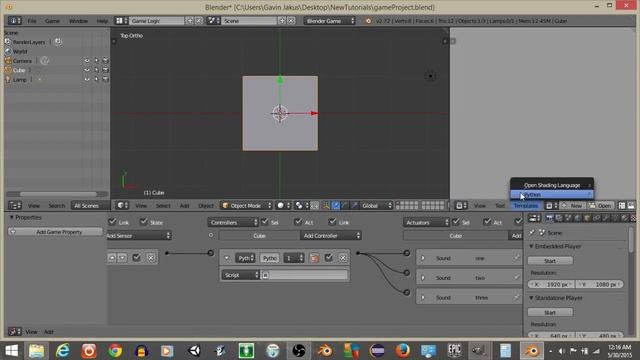Open the Help menu

[102, 21]
